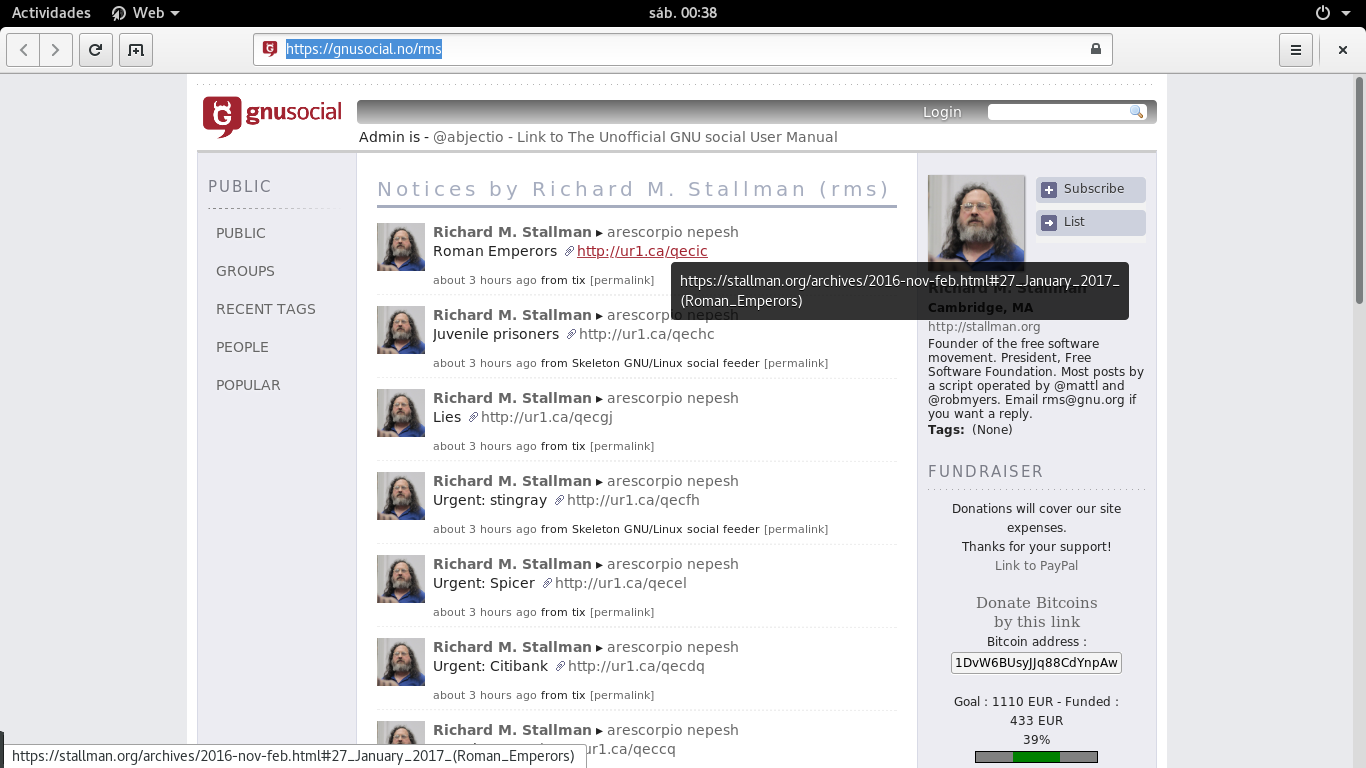Image resolution: width=1366 pixels, height=768 pixels.
Task: Click the plus icon on Subscribe button
Action: [x=1049, y=189]
